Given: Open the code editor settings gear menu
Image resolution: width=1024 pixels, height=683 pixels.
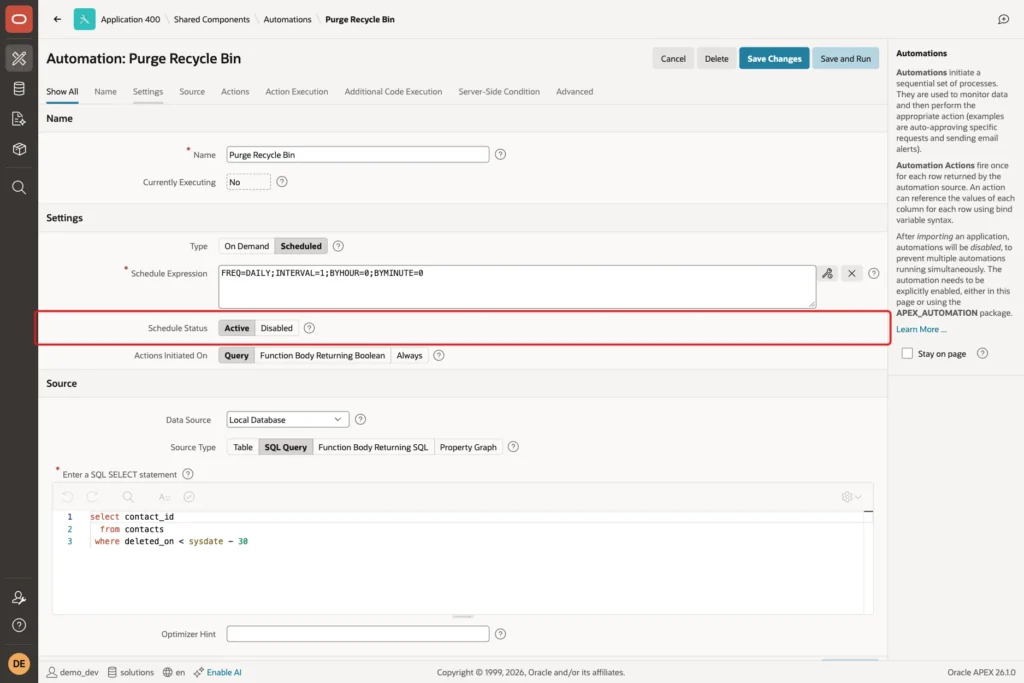Looking at the screenshot, I should [x=851, y=497].
